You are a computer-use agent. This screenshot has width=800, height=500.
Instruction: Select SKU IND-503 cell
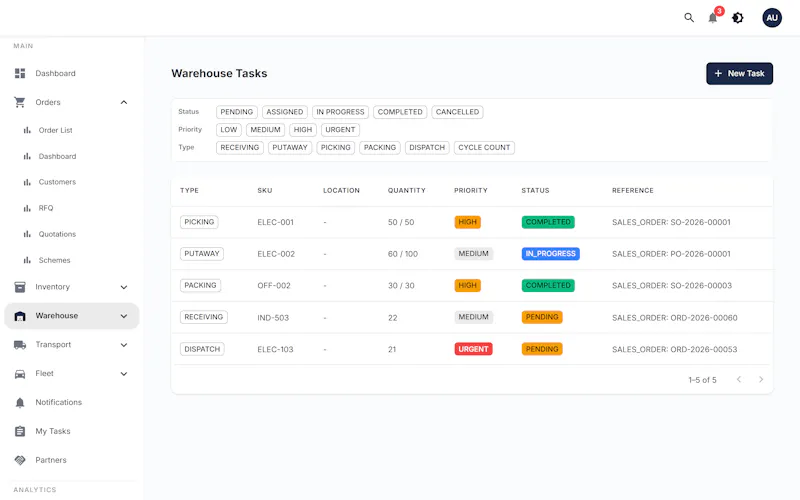pos(273,318)
